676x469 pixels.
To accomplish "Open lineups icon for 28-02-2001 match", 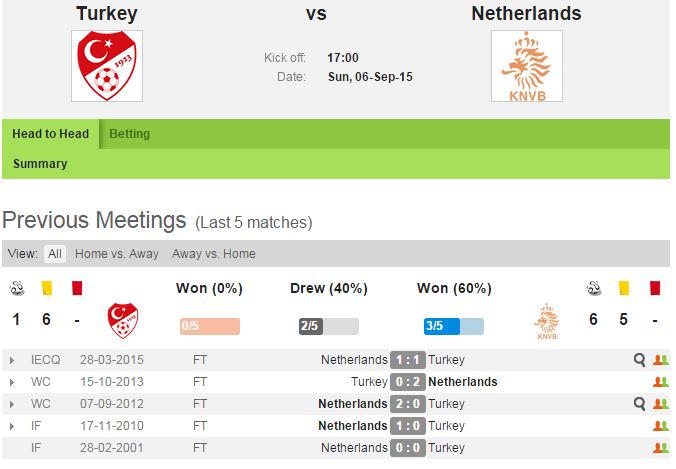I will click(660, 448).
